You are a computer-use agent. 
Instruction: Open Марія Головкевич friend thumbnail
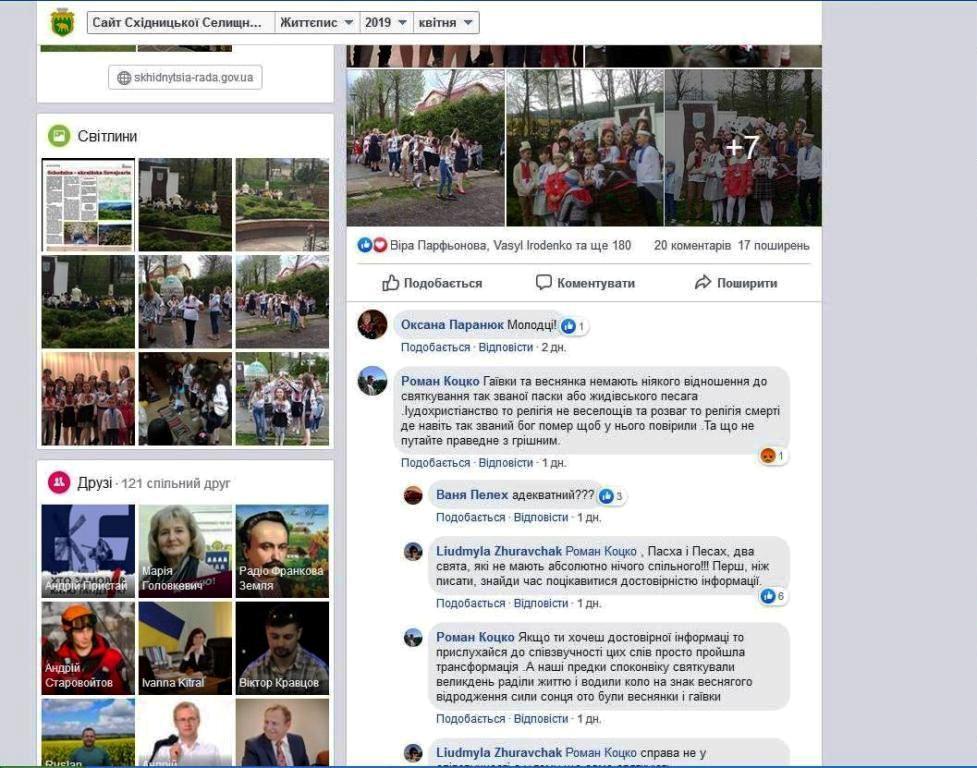click(x=186, y=551)
